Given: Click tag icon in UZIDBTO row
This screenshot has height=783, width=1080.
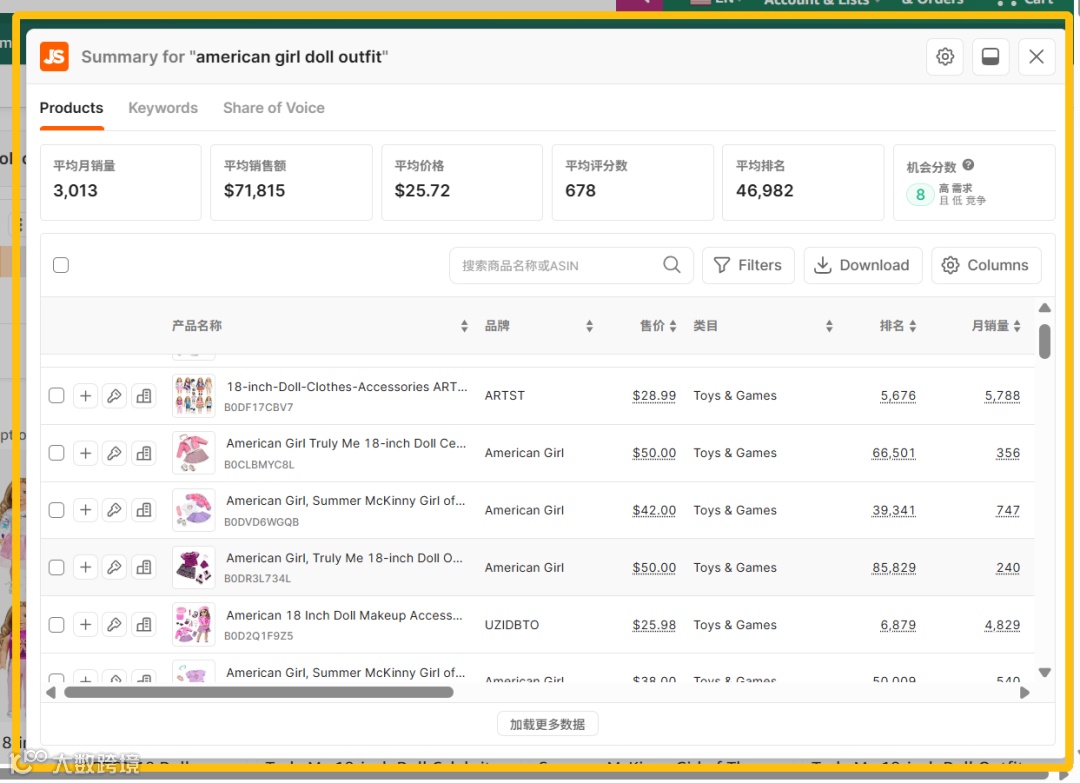Looking at the screenshot, I should point(114,625).
